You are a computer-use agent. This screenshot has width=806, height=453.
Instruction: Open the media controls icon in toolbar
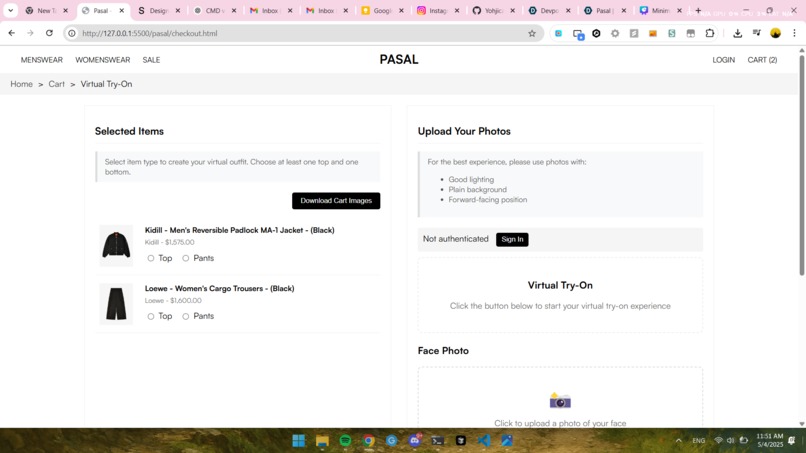tap(757, 33)
